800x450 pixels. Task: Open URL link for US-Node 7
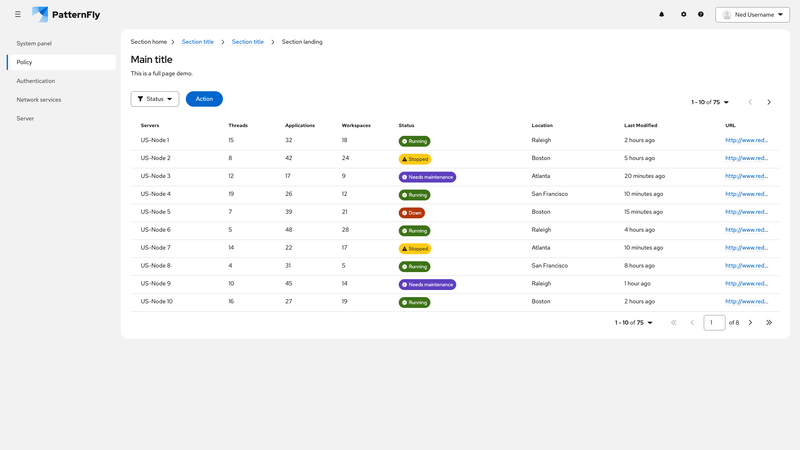[746, 247]
